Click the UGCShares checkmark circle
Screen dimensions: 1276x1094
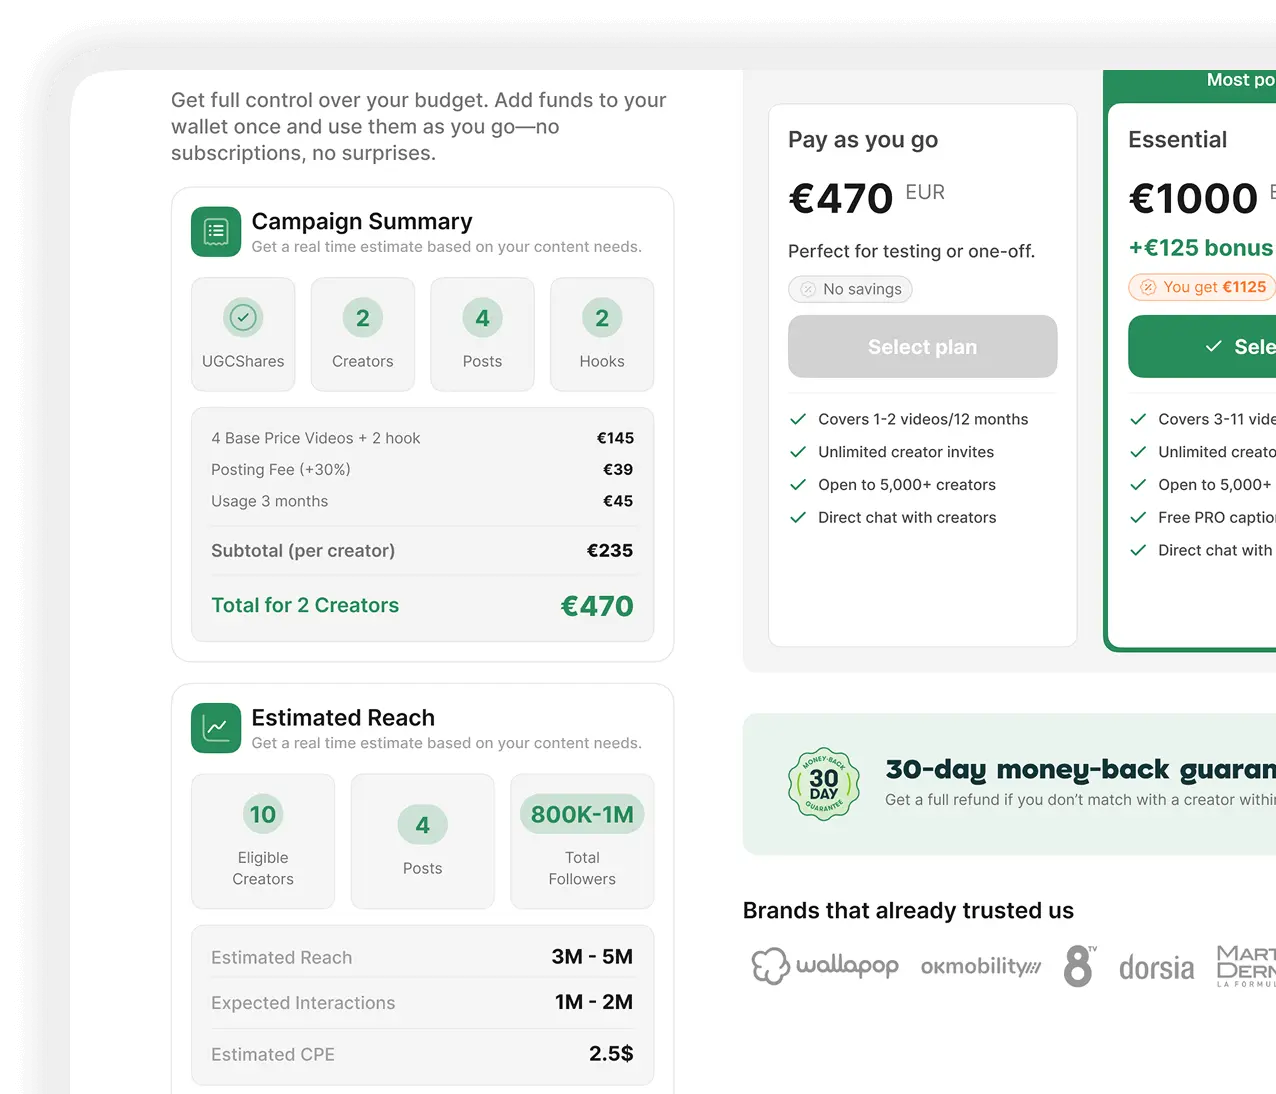243,318
